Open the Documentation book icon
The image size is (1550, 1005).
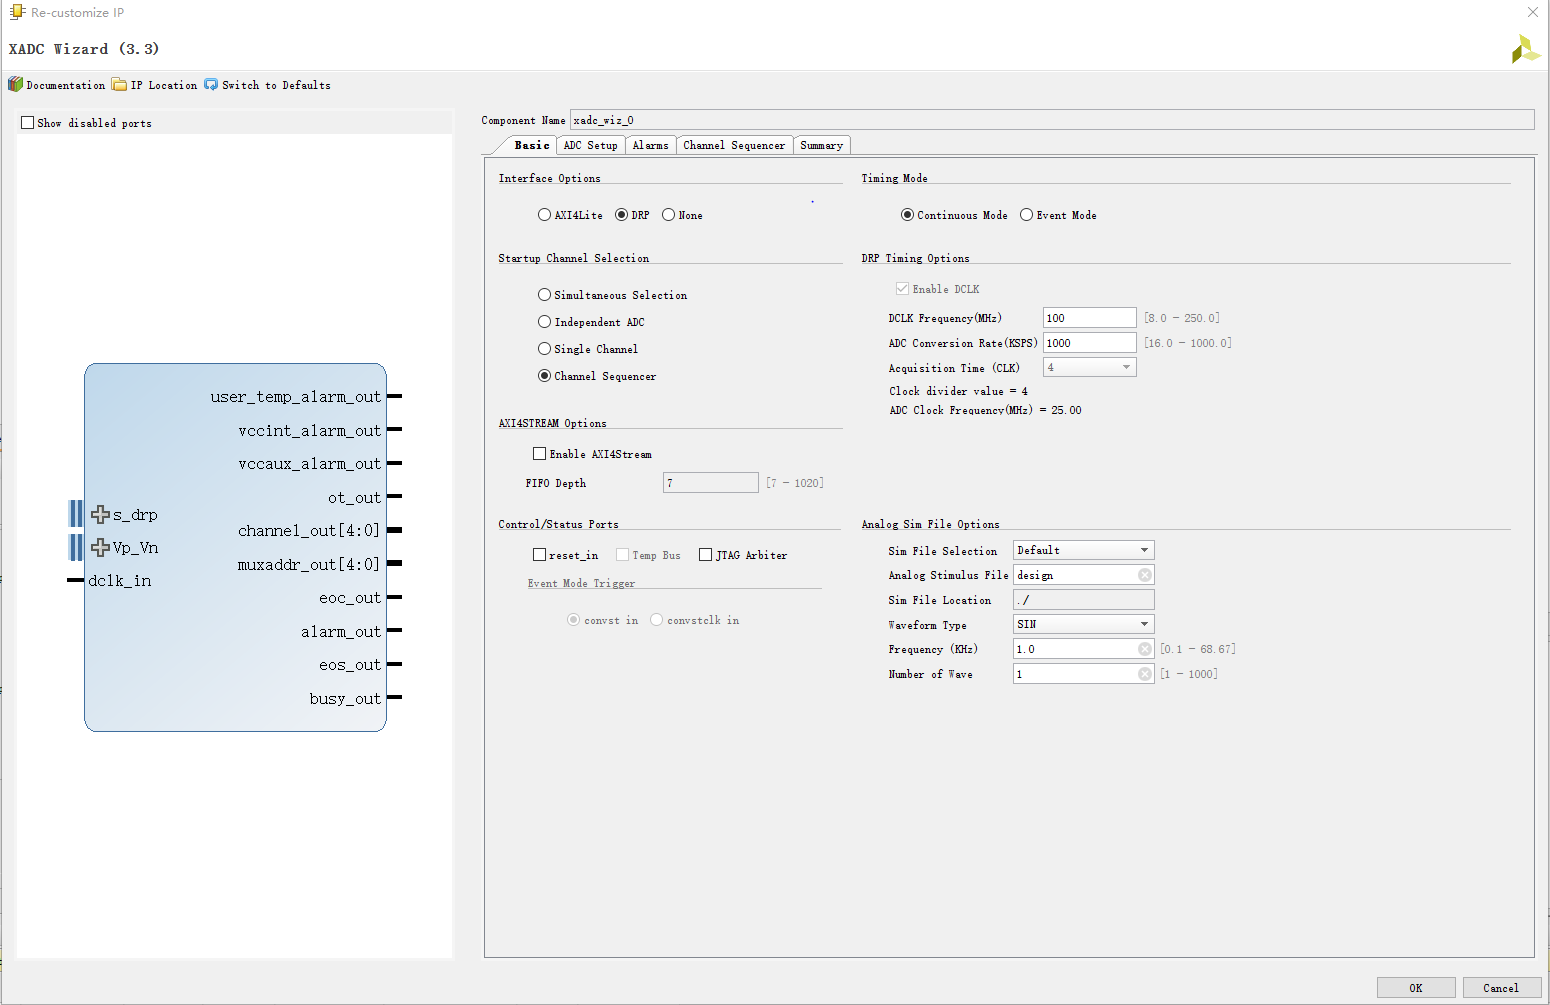point(15,85)
